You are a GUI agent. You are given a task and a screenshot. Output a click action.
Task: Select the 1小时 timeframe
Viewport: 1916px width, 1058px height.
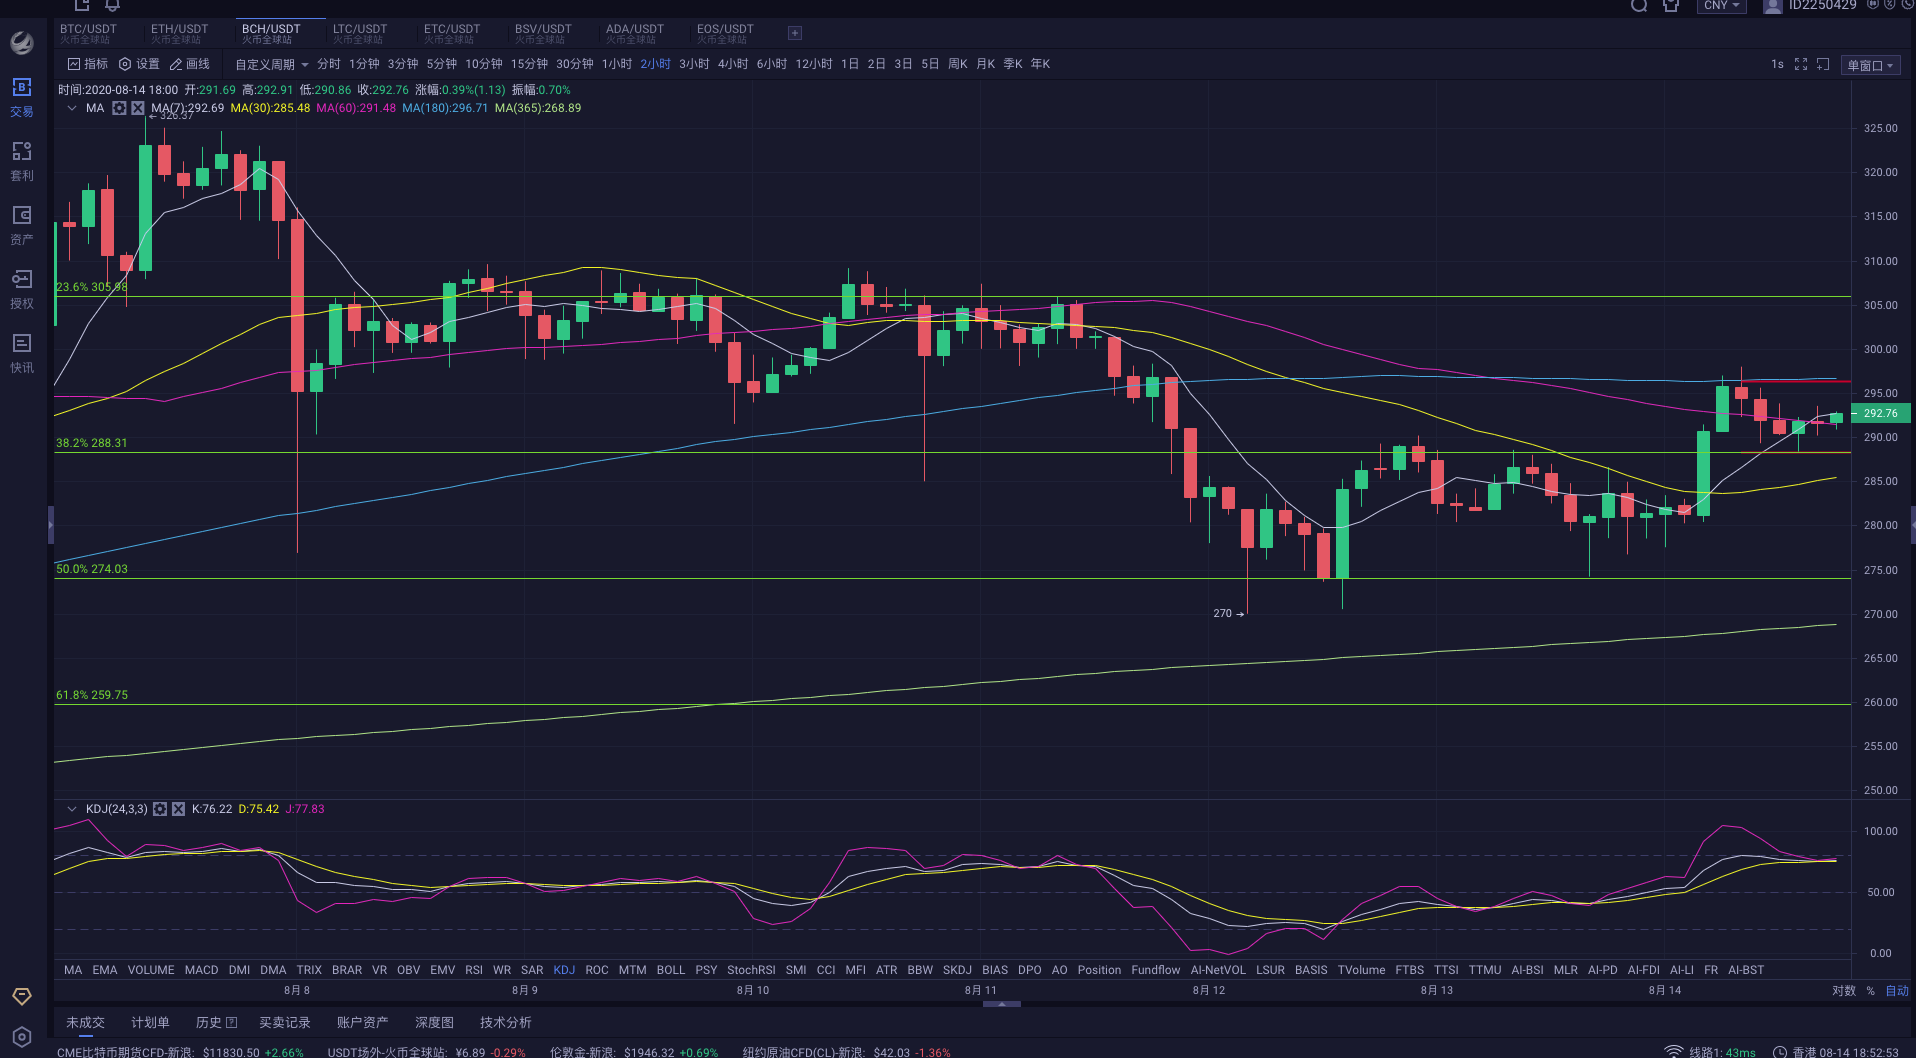(x=618, y=63)
